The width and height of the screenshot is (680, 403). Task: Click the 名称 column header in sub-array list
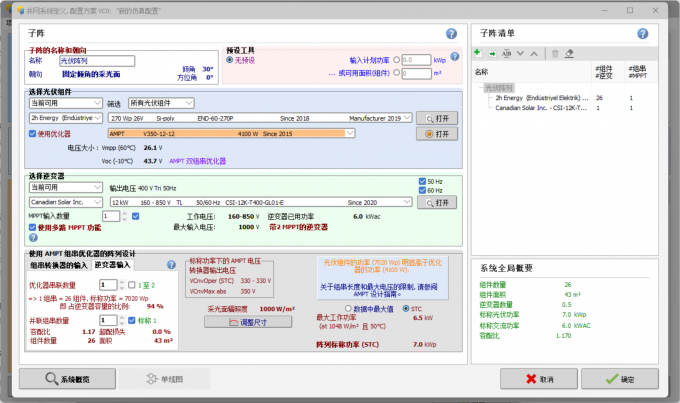pos(481,72)
